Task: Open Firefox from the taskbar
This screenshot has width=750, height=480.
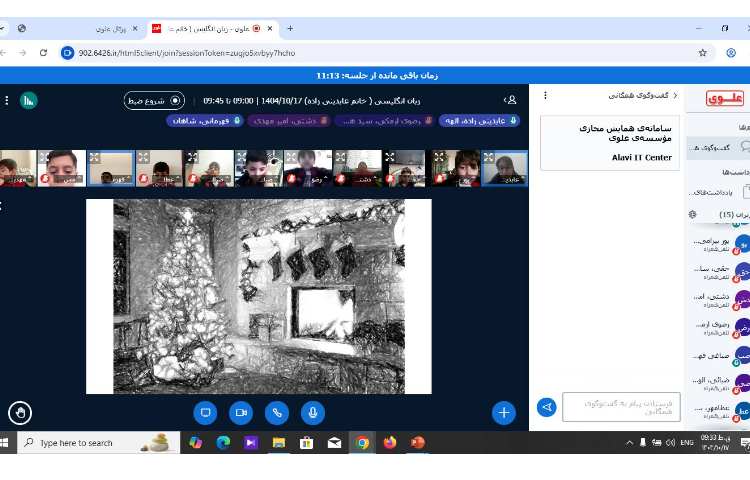Action: click(390, 443)
